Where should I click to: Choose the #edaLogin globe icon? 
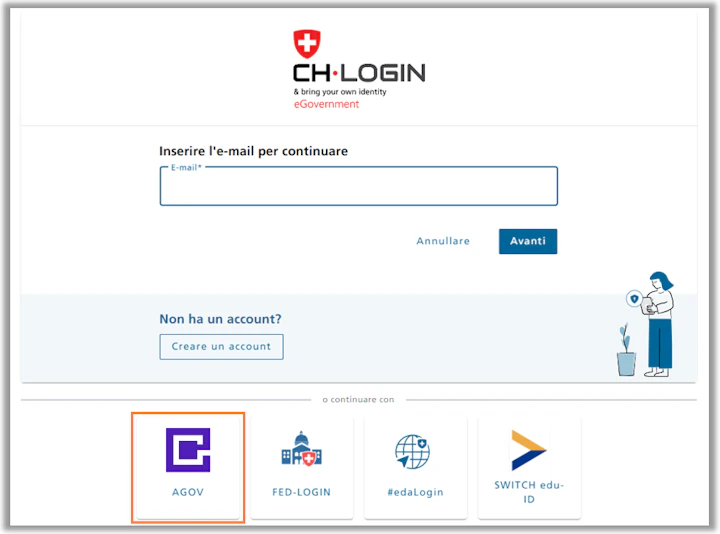point(413,451)
